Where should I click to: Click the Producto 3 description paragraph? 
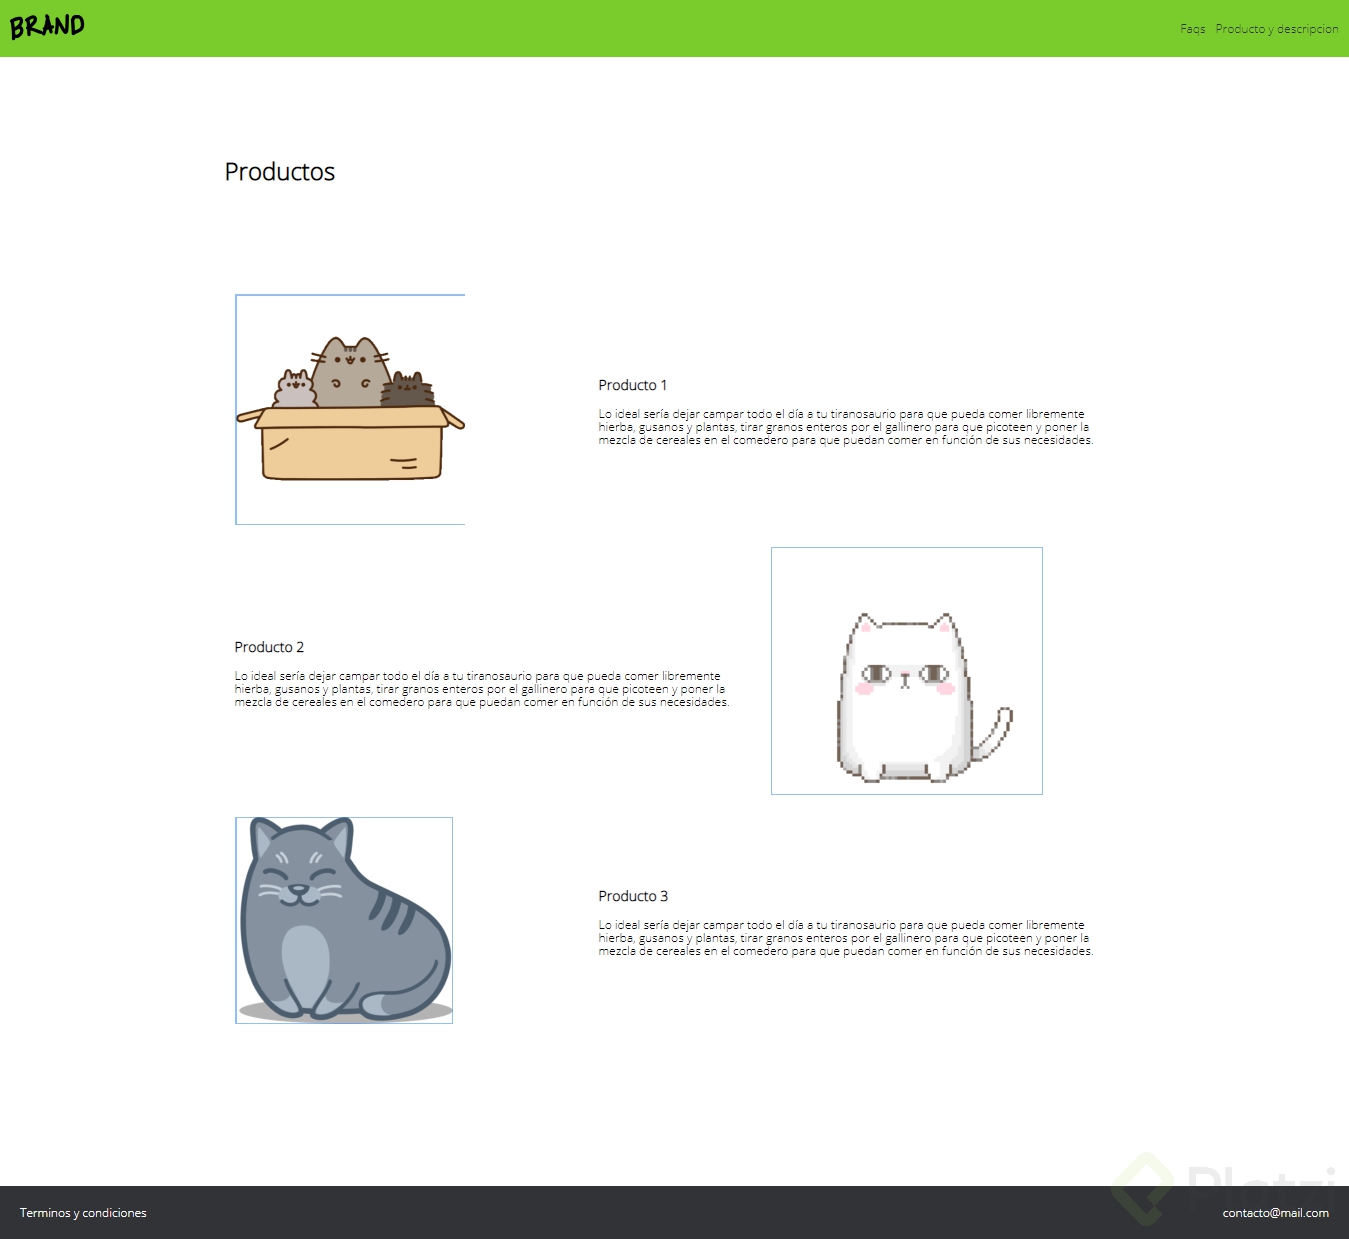click(x=845, y=938)
